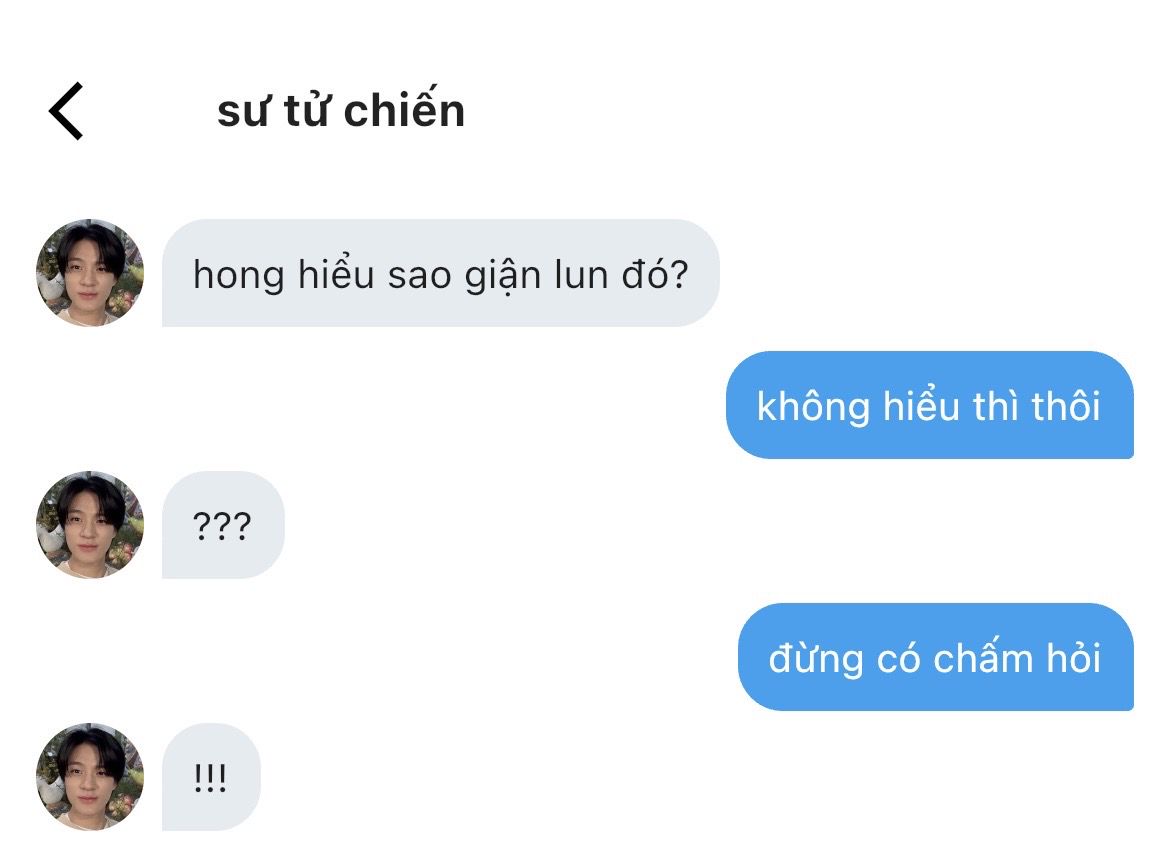Image resolution: width=1169 pixels, height=849 pixels.
Task: Click the word 'đừng' in the blue bubble
Action: pyautogui.click(x=816, y=660)
